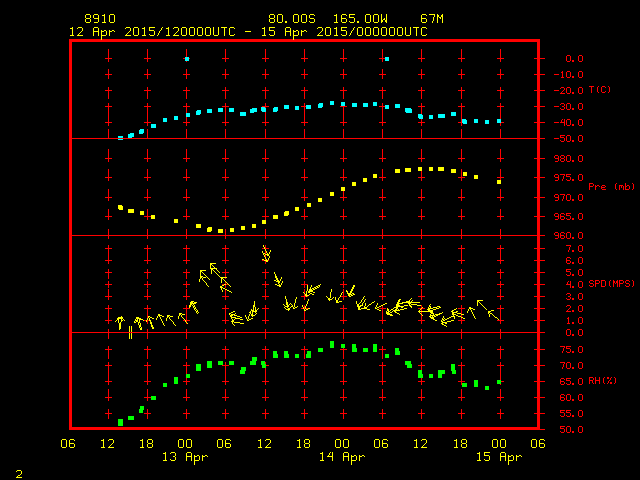Click the '-40.0' temperature axis value
This screenshot has height=480, width=640.
click(x=569, y=122)
